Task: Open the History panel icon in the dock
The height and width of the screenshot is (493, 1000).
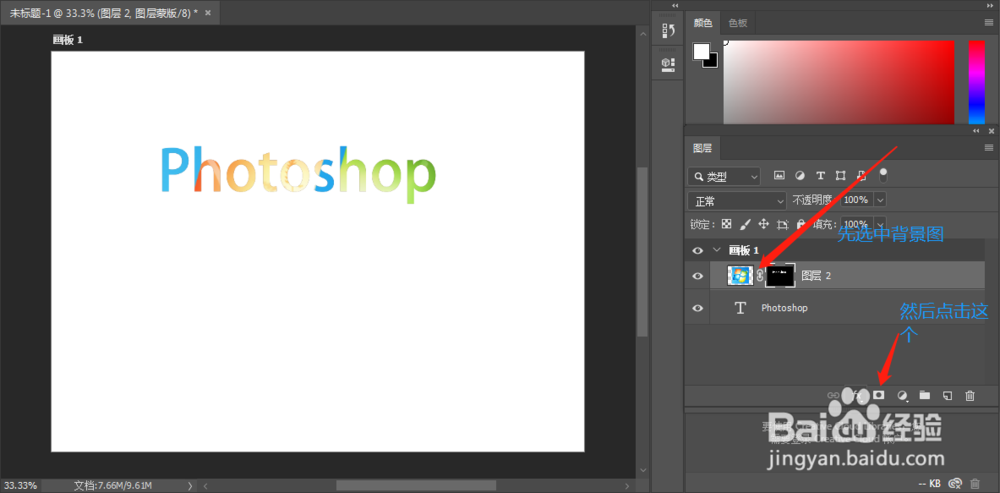Action: pos(668,29)
